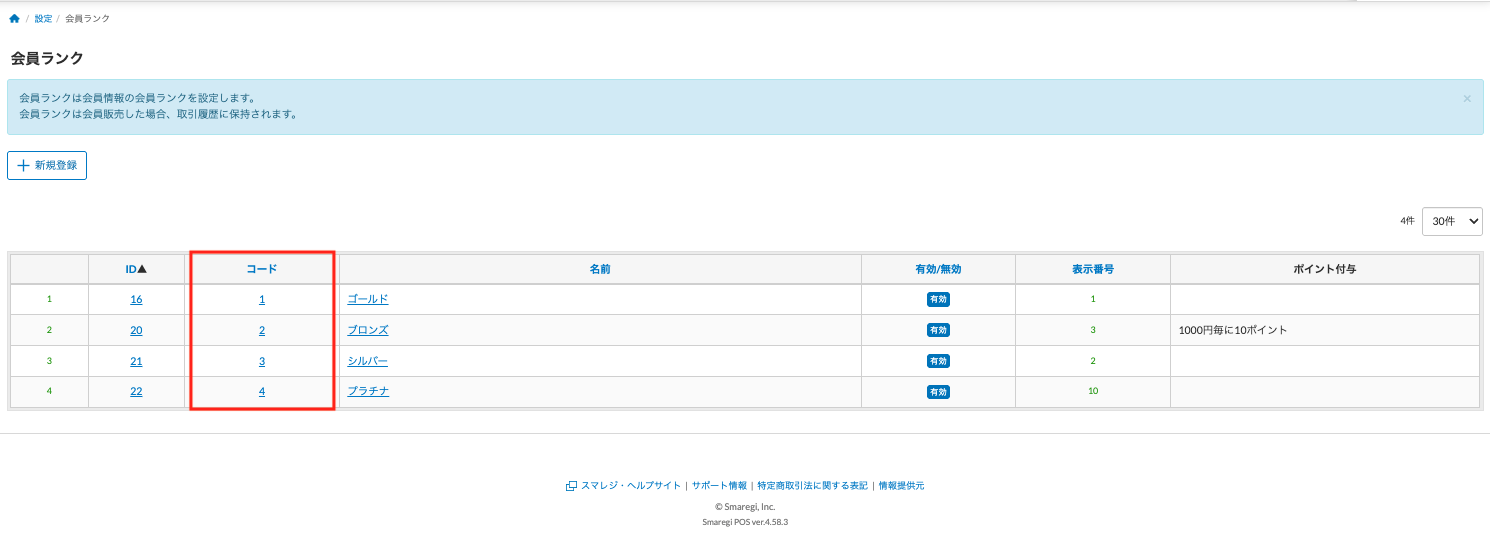Image resolution: width=1490 pixels, height=535 pixels.
Task: Open 特定商取引法に関する表記 footer link
Action: tap(812, 486)
